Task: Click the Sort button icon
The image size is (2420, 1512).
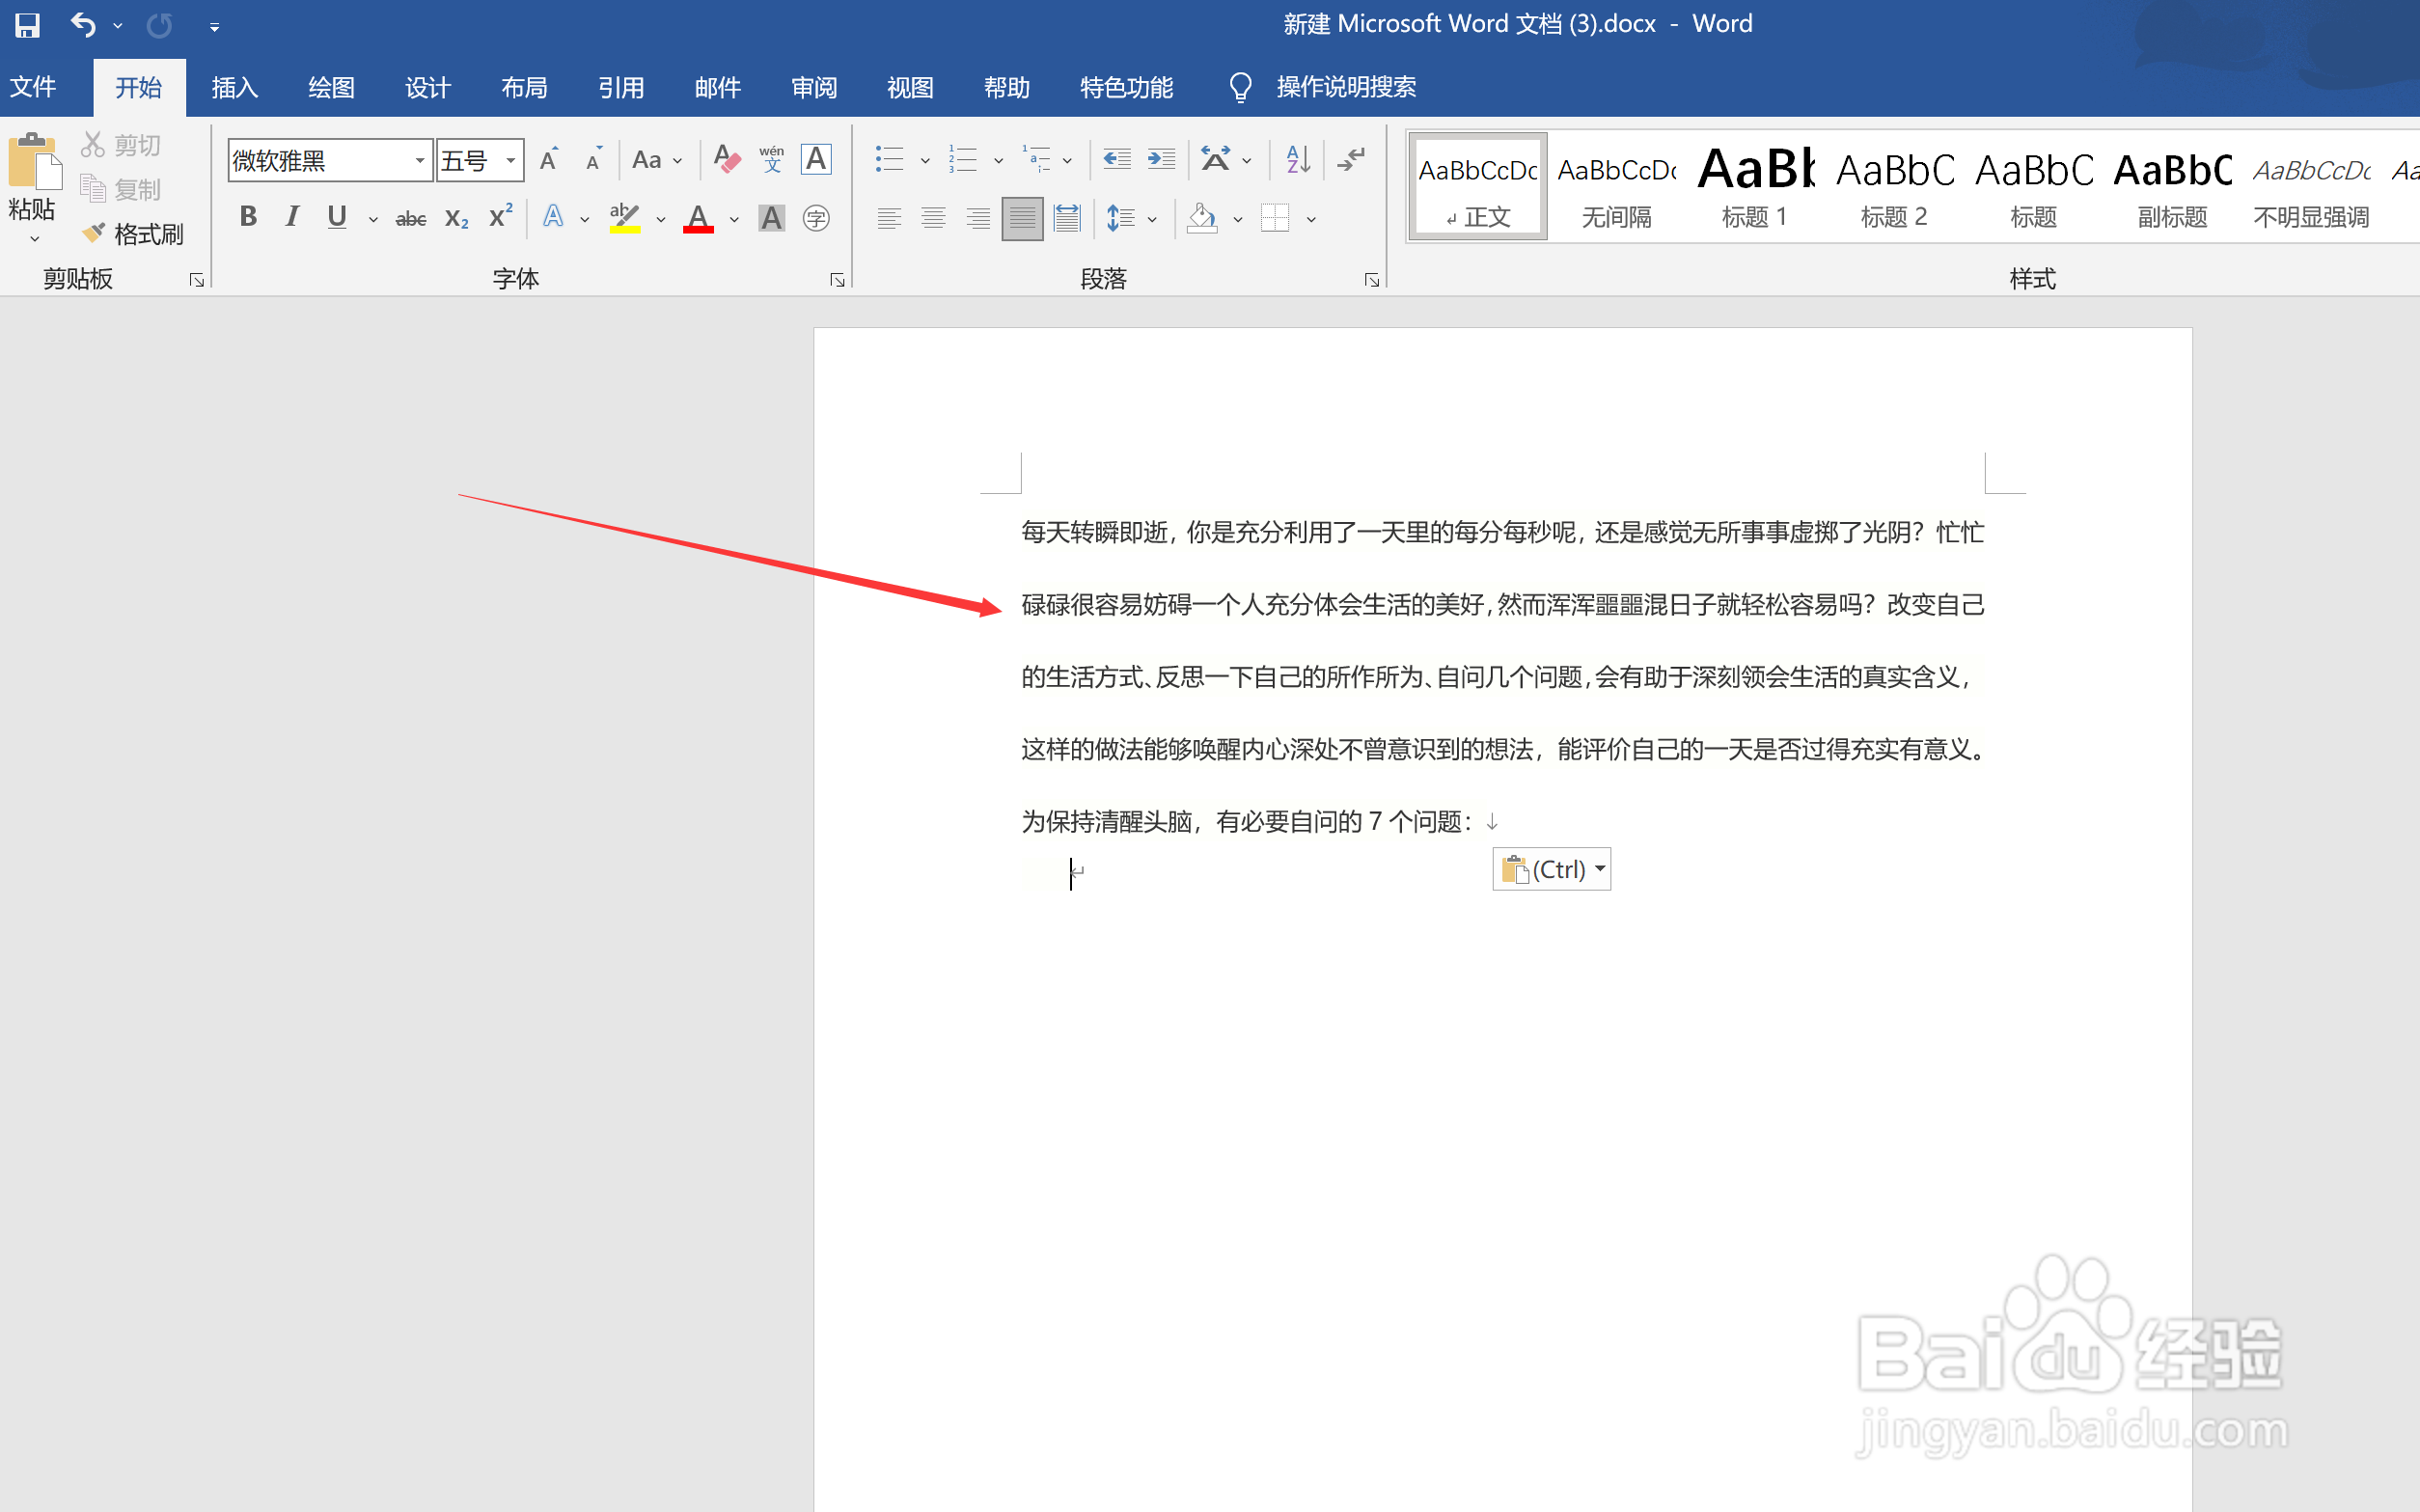Action: point(1298,159)
